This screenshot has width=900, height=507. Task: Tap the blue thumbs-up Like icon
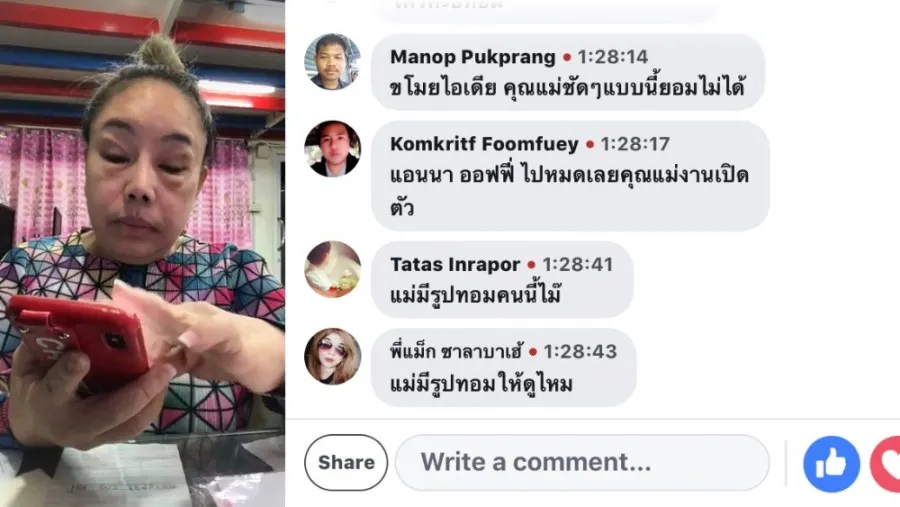coord(831,464)
